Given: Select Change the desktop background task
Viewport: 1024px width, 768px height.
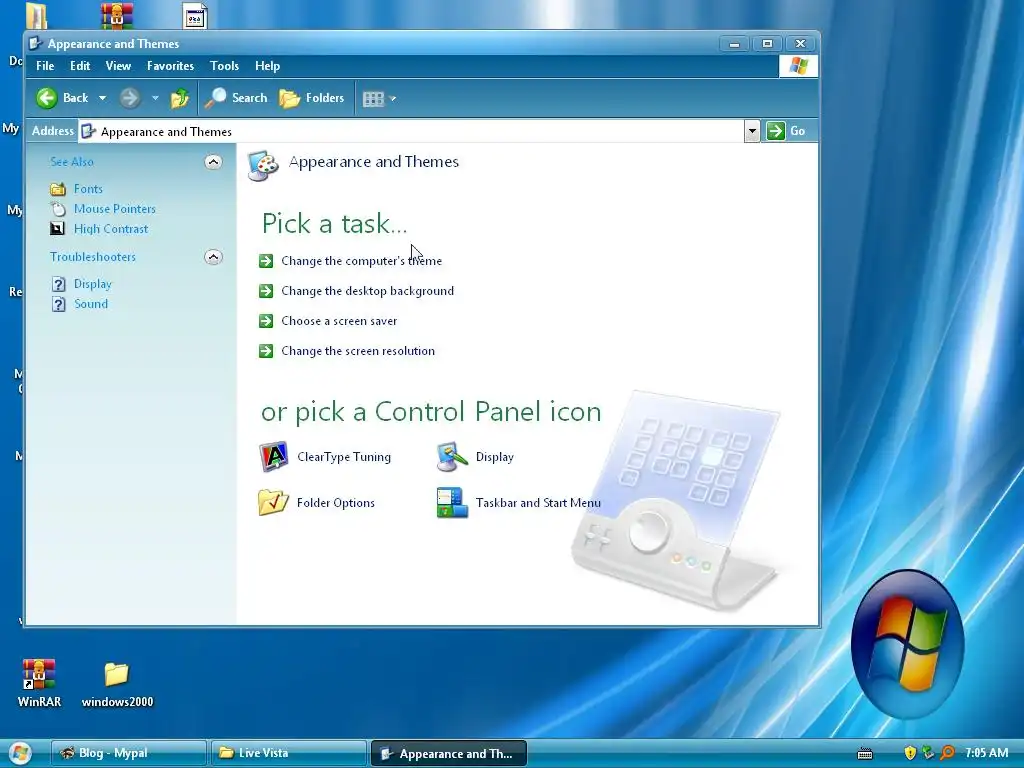Looking at the screenshot, I should click(x=368, y=291).
